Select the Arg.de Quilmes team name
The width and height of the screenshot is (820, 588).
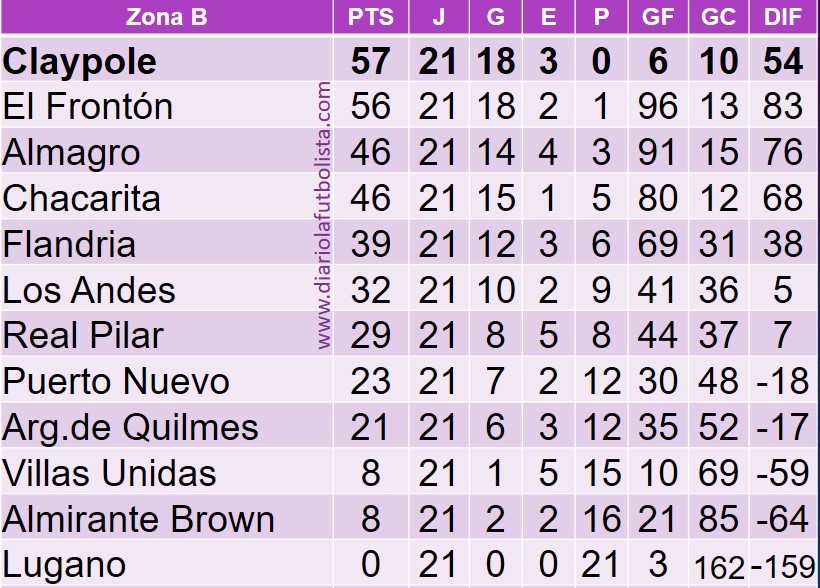tap(130, 427)
